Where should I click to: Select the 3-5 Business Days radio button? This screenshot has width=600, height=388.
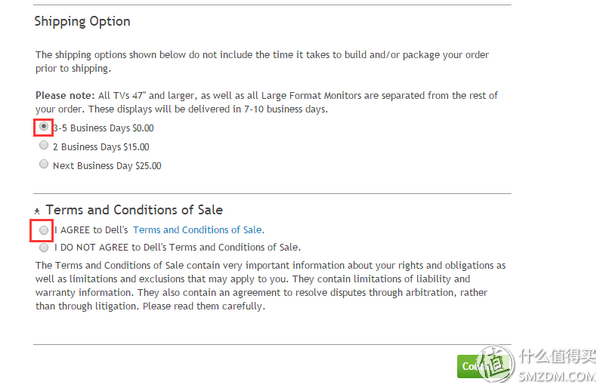44,126
